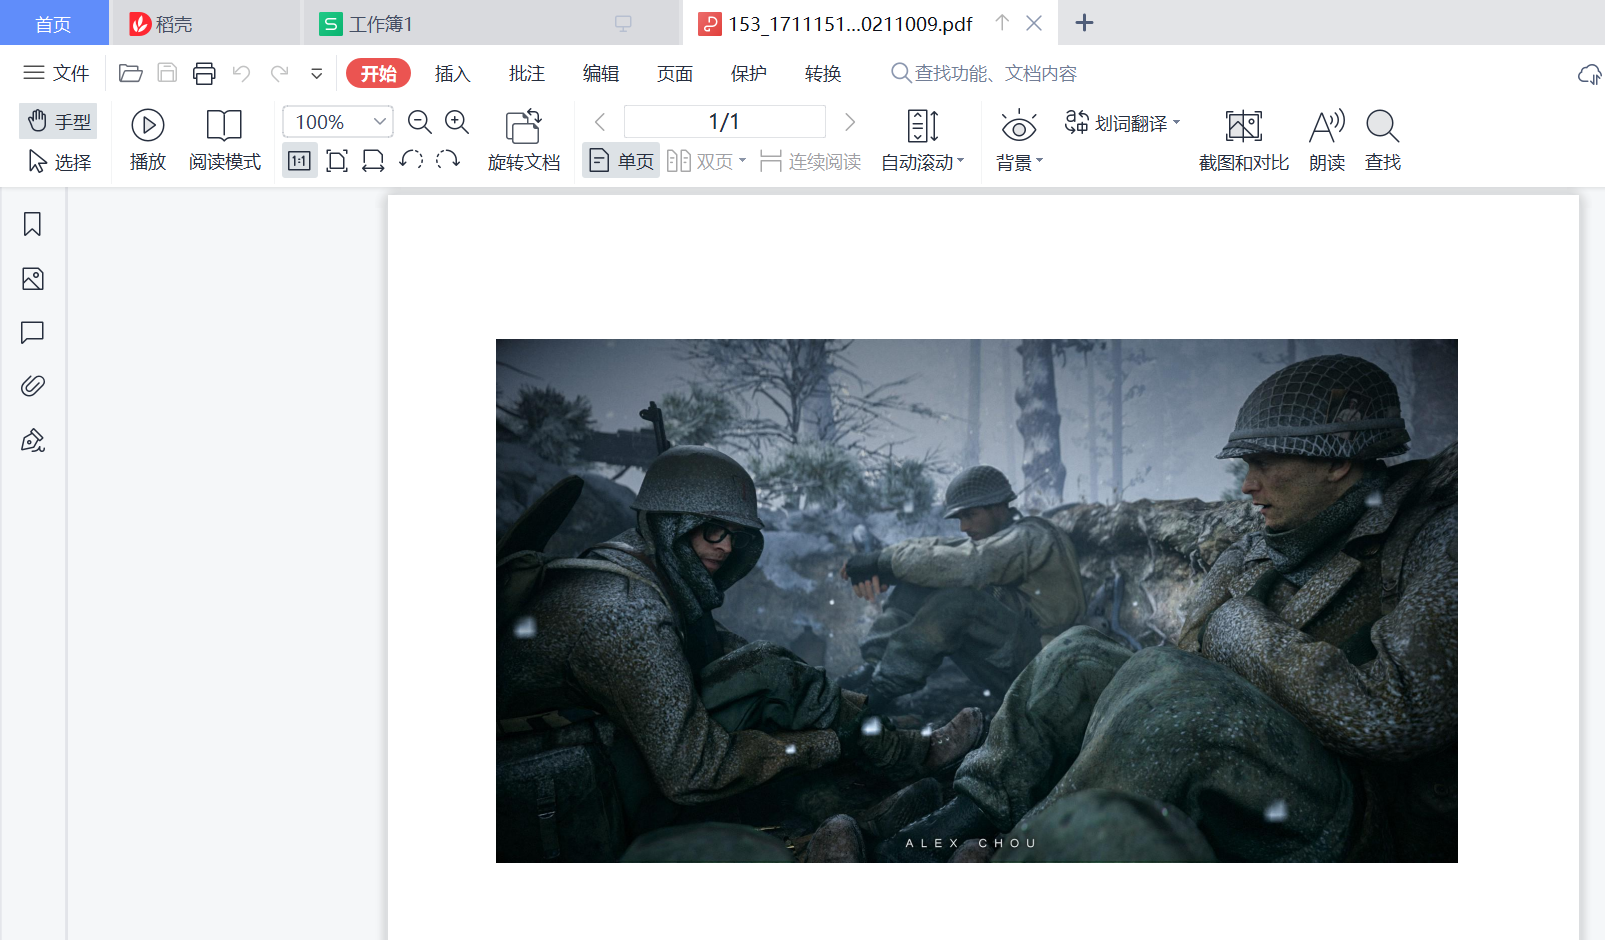The width and height of the screenshot is (1605, 940).
Task: Open the 查找 find tool
Action: click(1383, 140)
